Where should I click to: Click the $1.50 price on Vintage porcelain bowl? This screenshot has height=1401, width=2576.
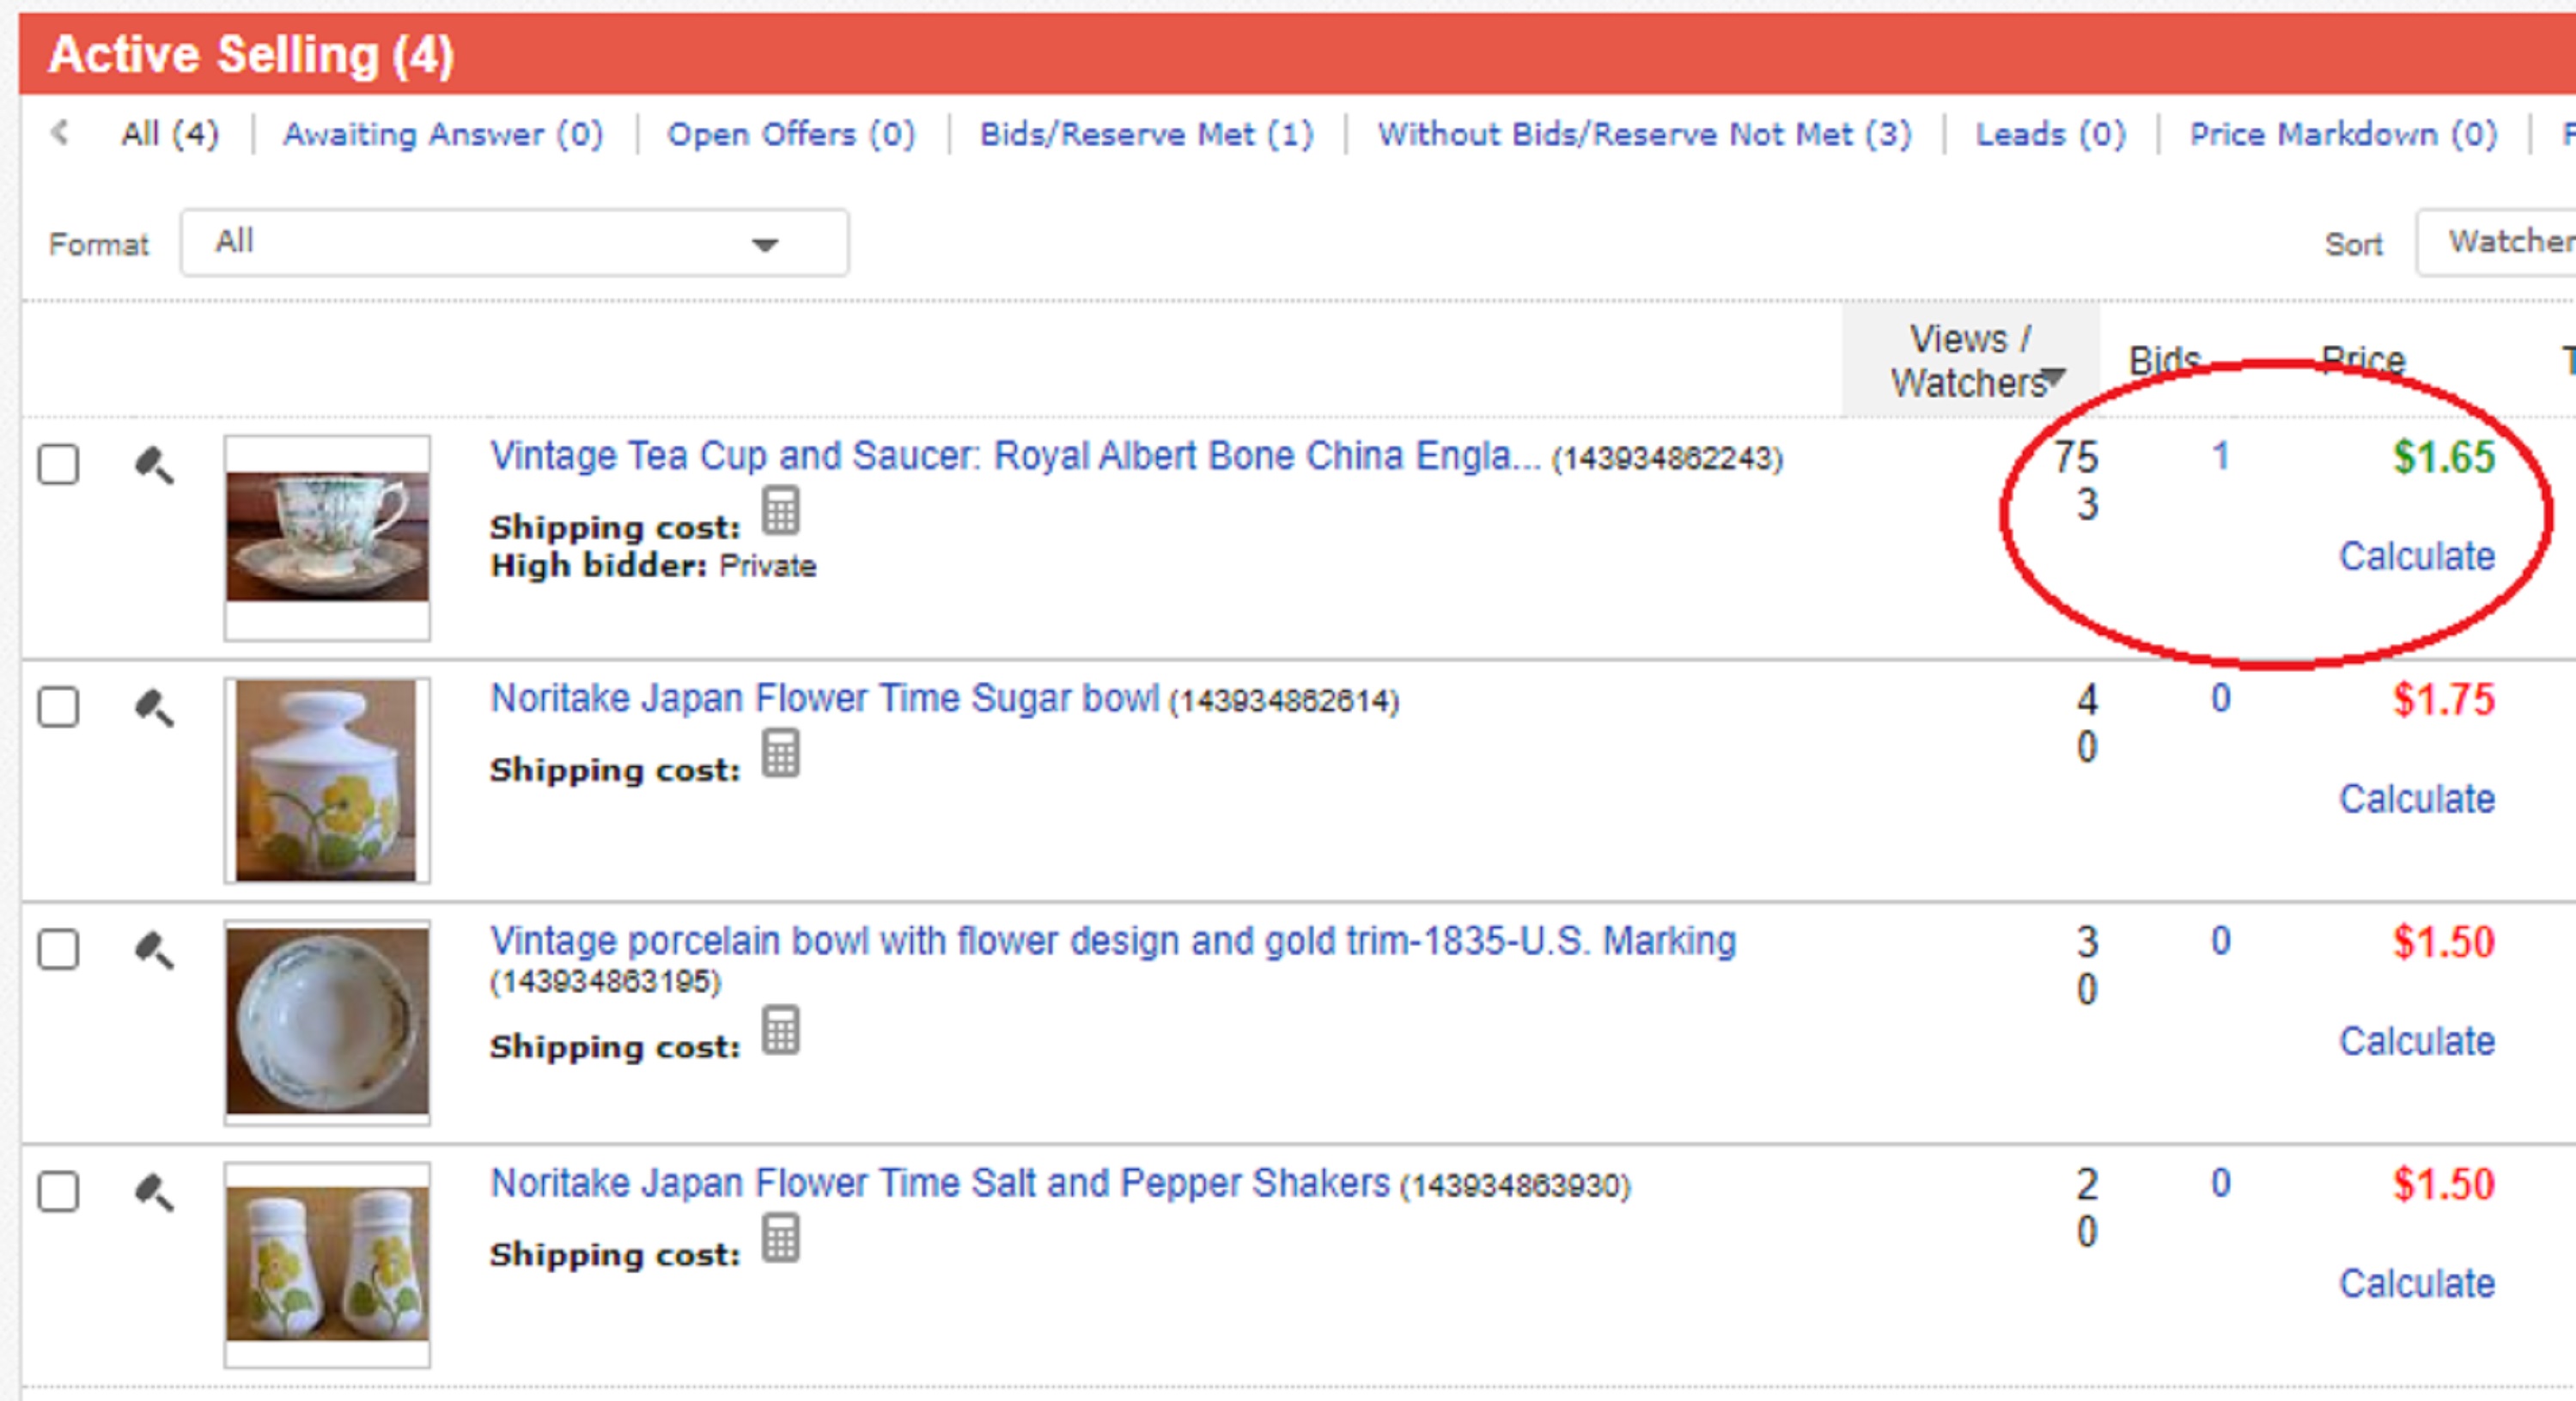coord(2444,942)
